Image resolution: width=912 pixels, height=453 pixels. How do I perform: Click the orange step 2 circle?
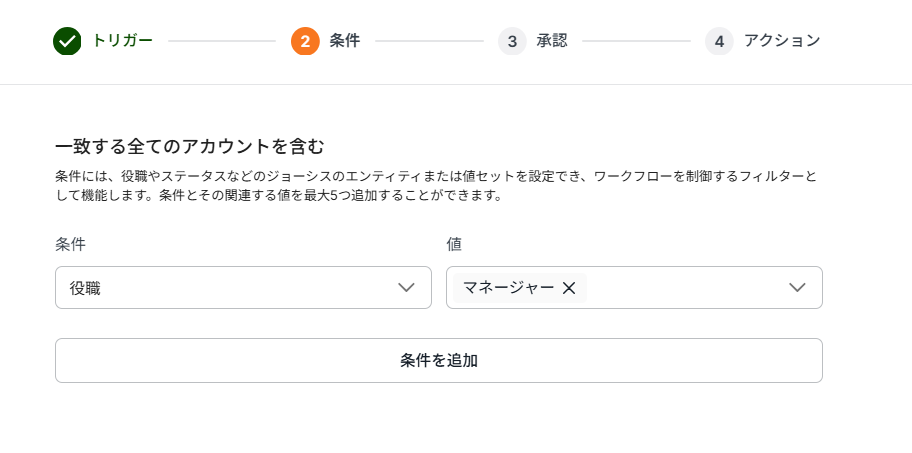tap(305, 41)
